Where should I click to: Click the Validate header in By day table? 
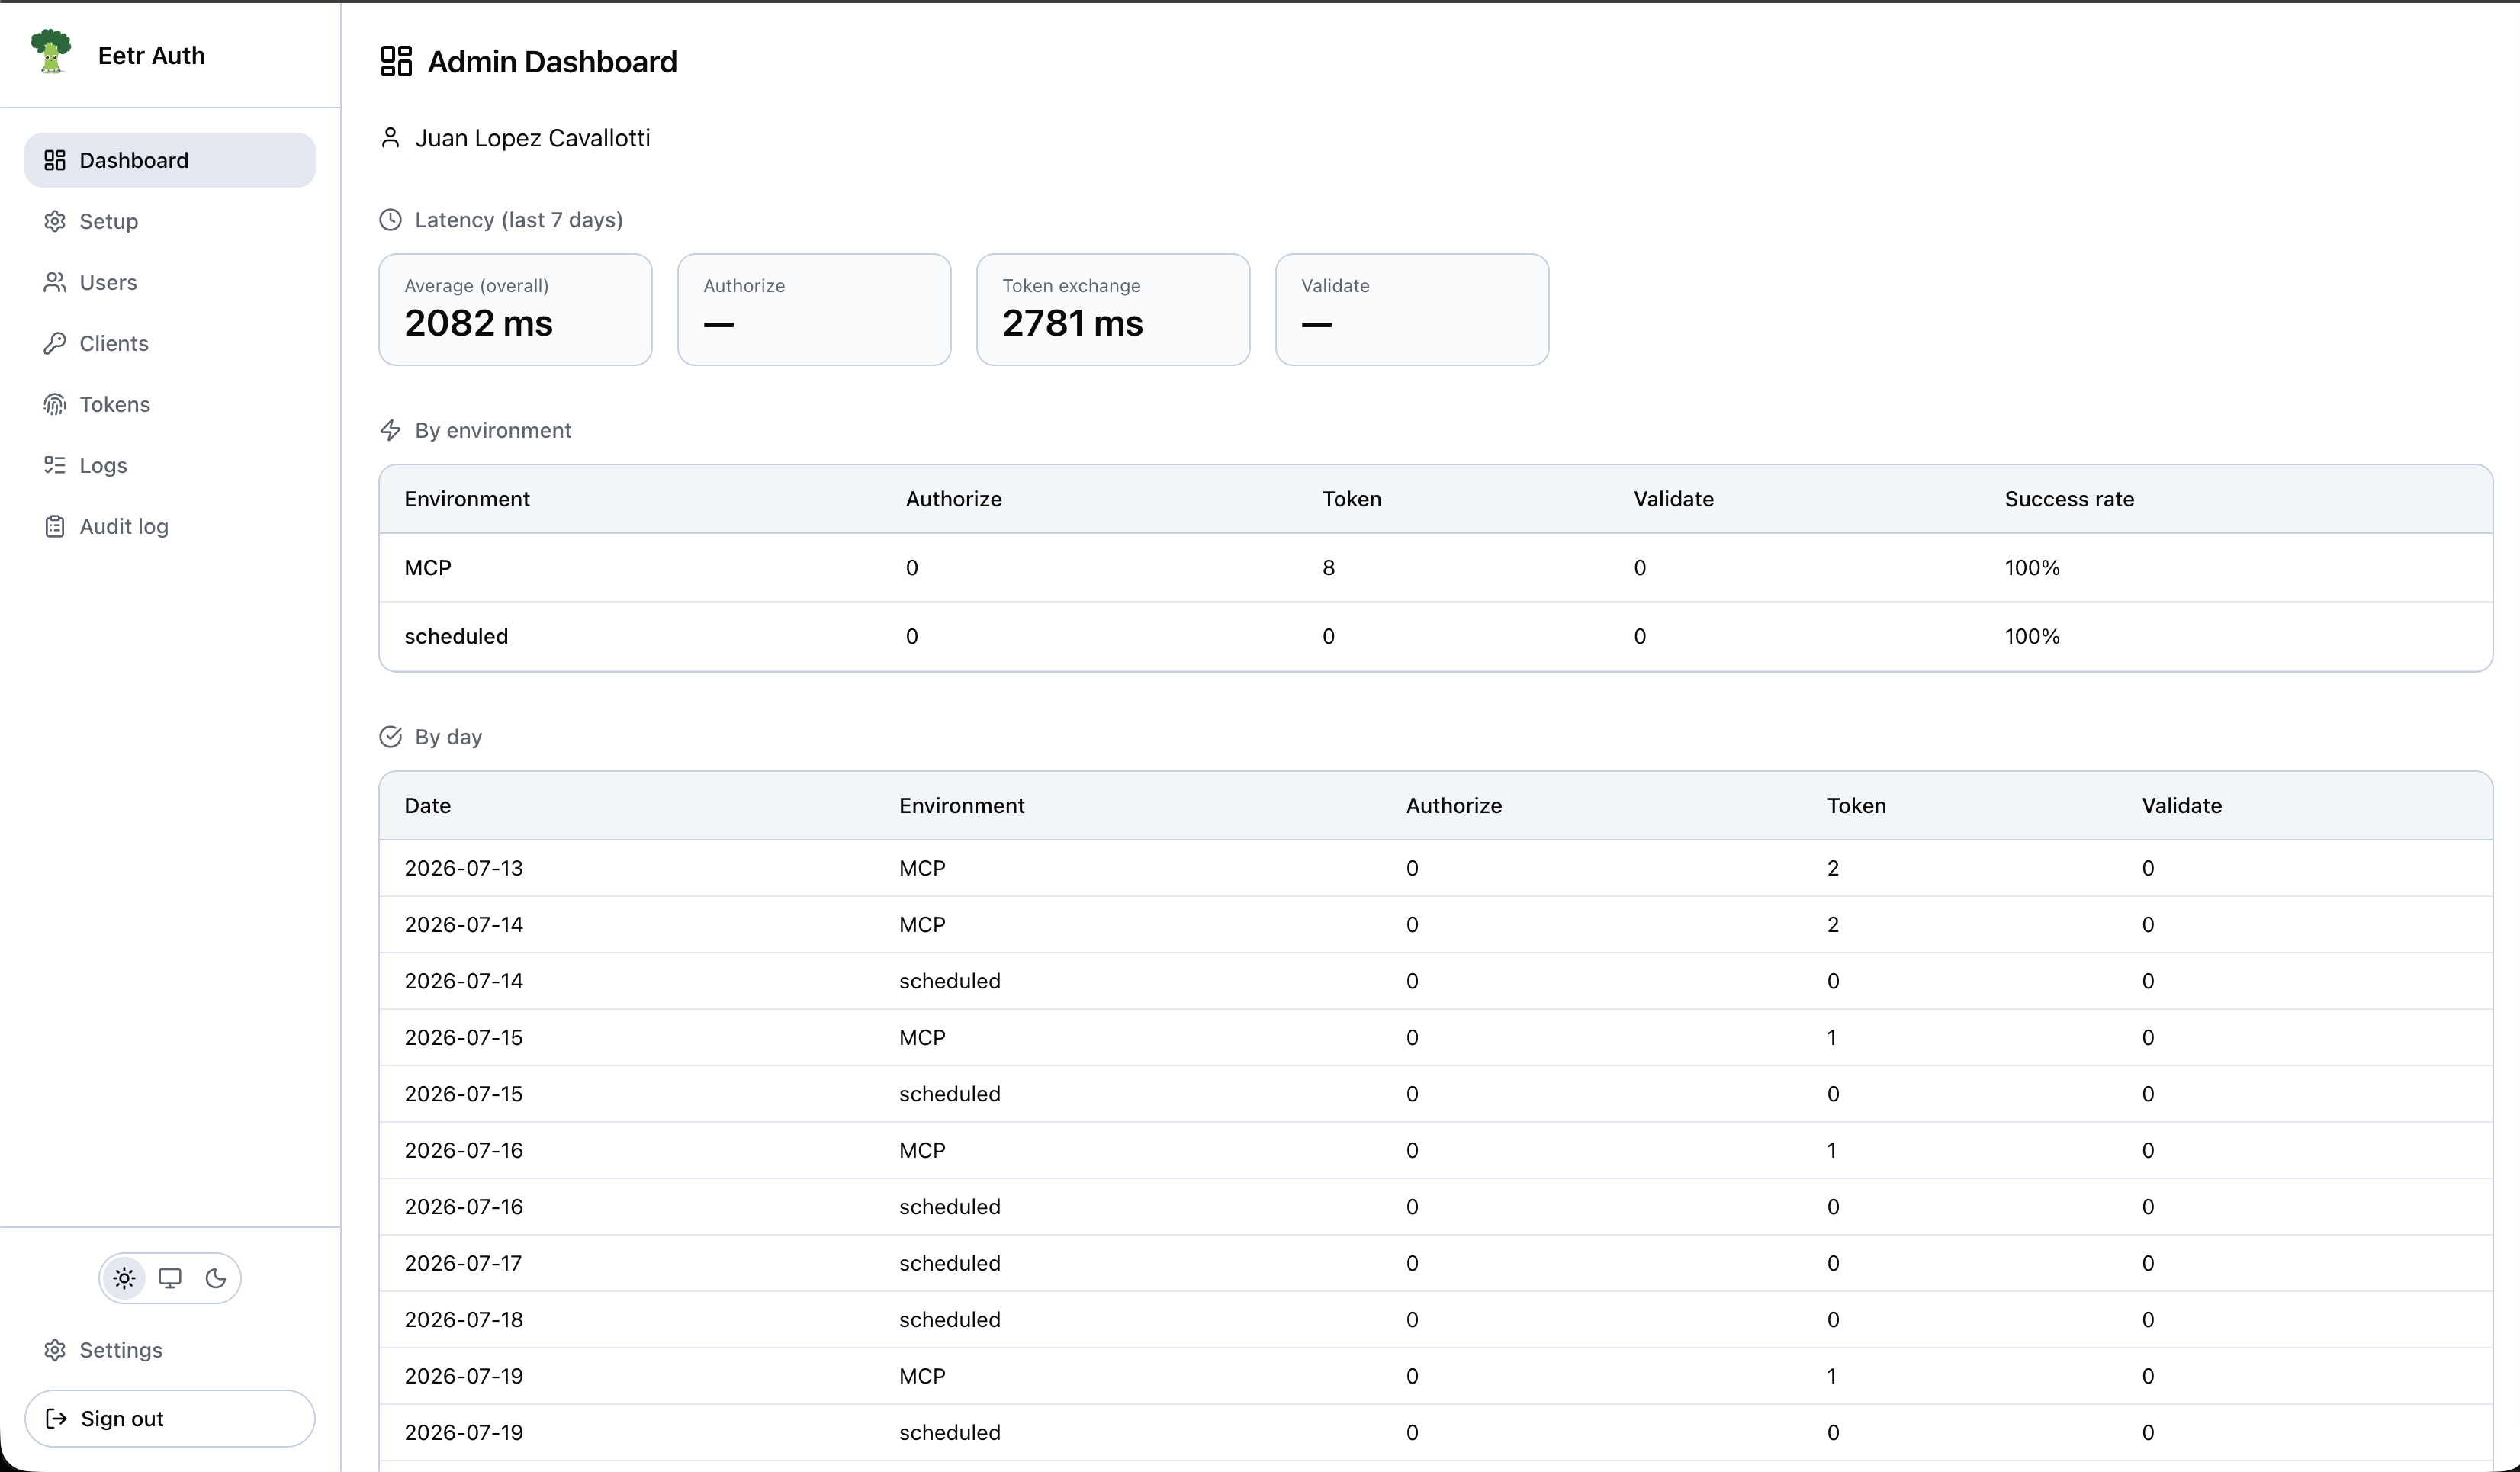coord(2181,805)
